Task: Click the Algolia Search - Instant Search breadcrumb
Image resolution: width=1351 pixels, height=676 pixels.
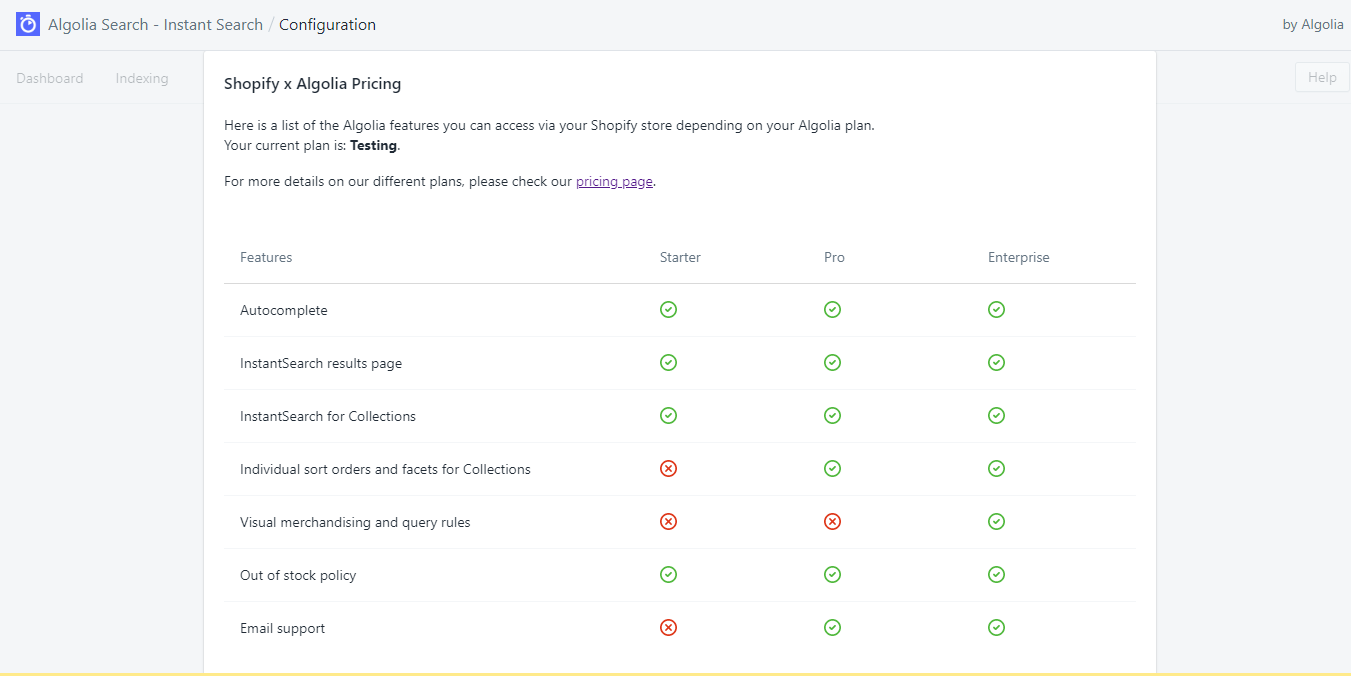Action: click(155, 25)
